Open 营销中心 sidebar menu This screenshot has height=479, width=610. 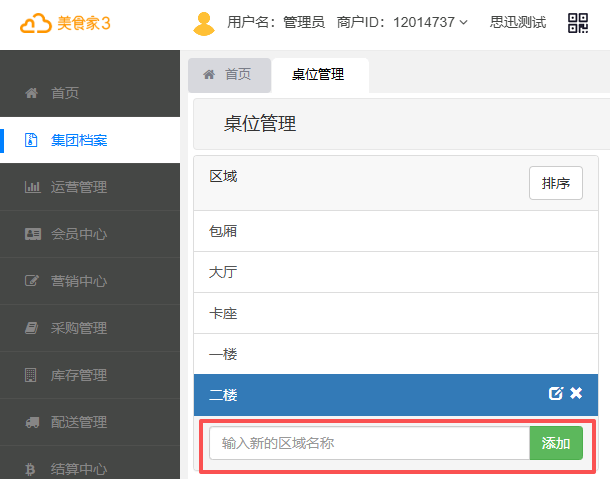[79, 281]
